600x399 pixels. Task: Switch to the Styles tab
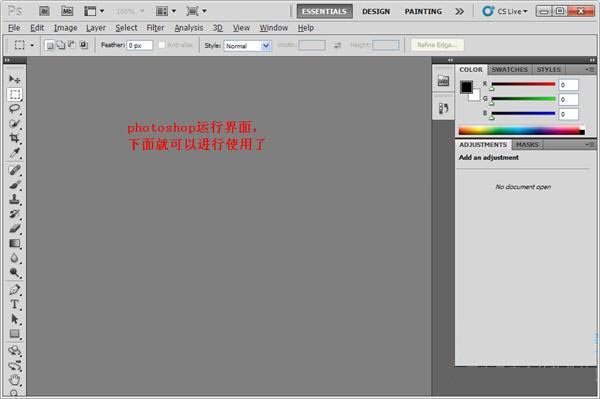[x=548, y=69]
